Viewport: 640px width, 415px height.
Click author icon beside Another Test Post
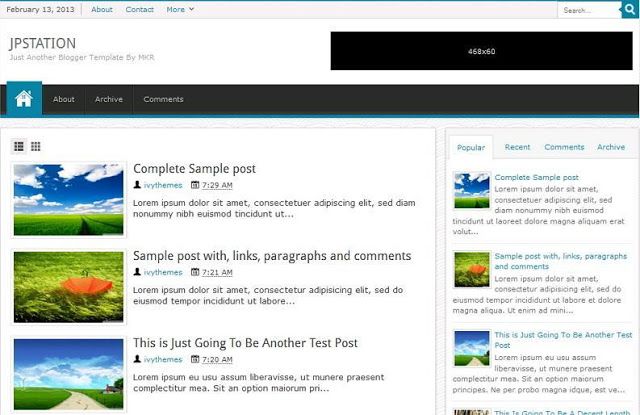(137, 359)
